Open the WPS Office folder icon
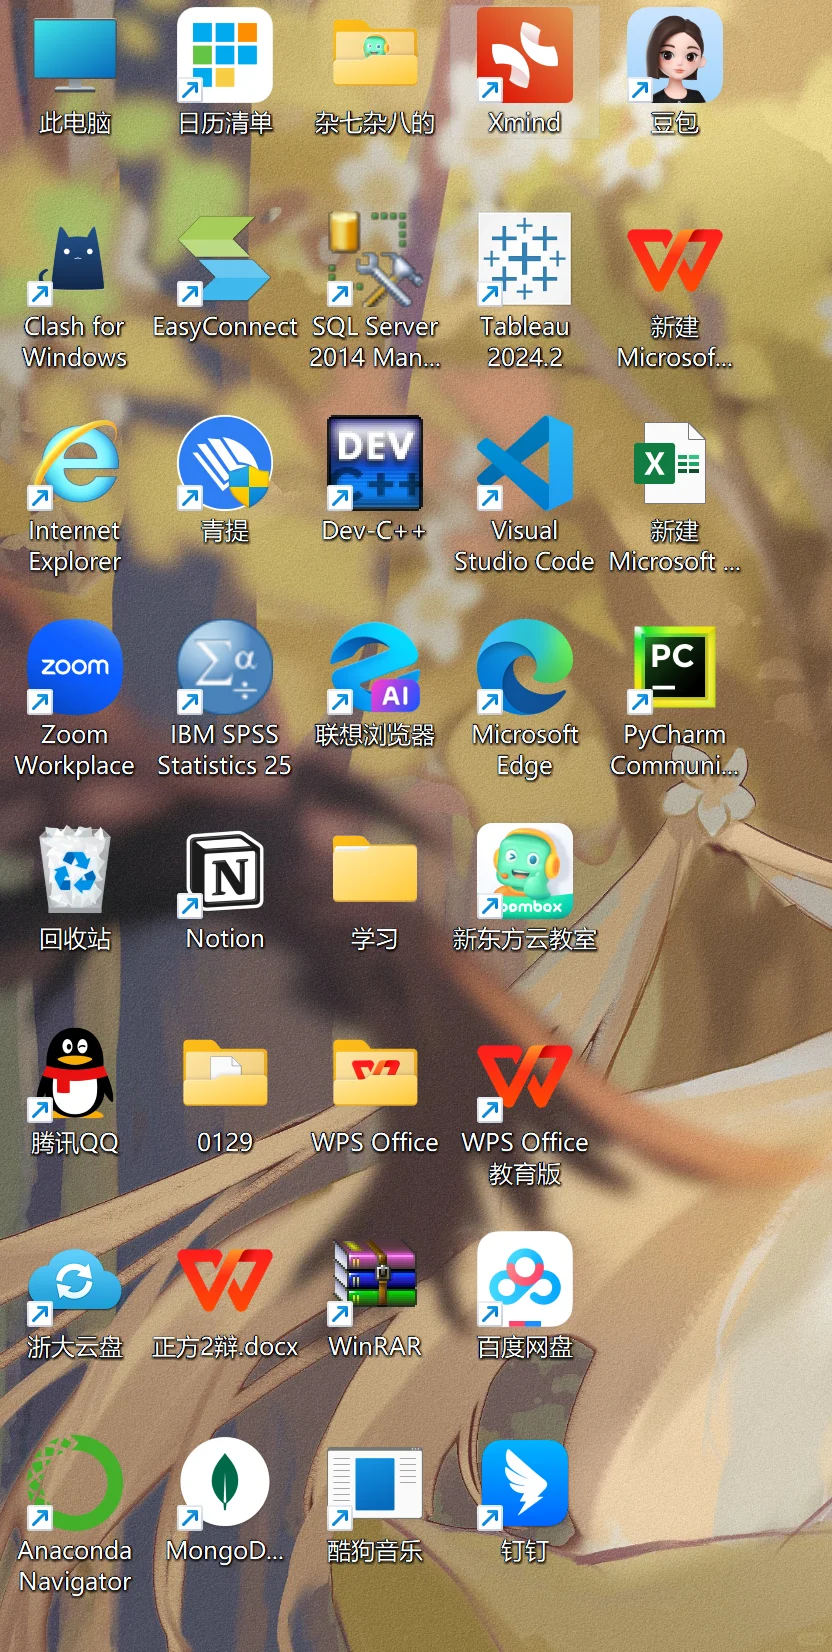This screenshot has height=1652, width=832. tap(375, 1075)
